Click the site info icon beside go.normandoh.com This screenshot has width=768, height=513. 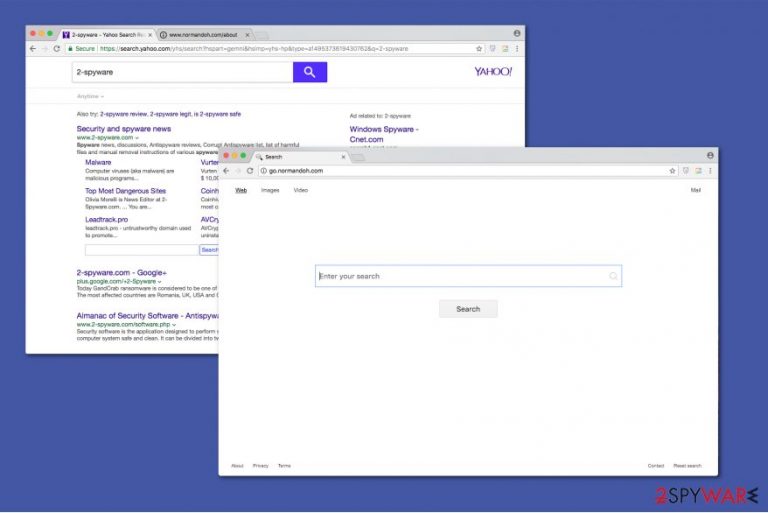(x=264, y=171)
